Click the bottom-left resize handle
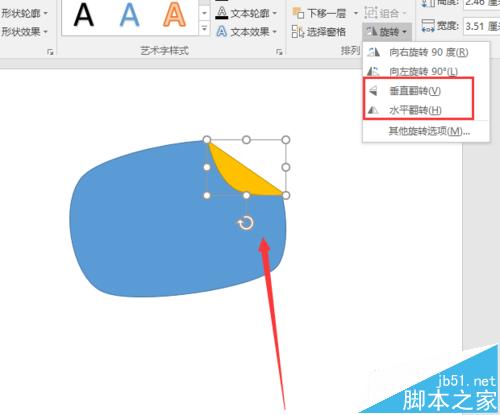Viewport: 500px width, 415px height. click(207, 195)
